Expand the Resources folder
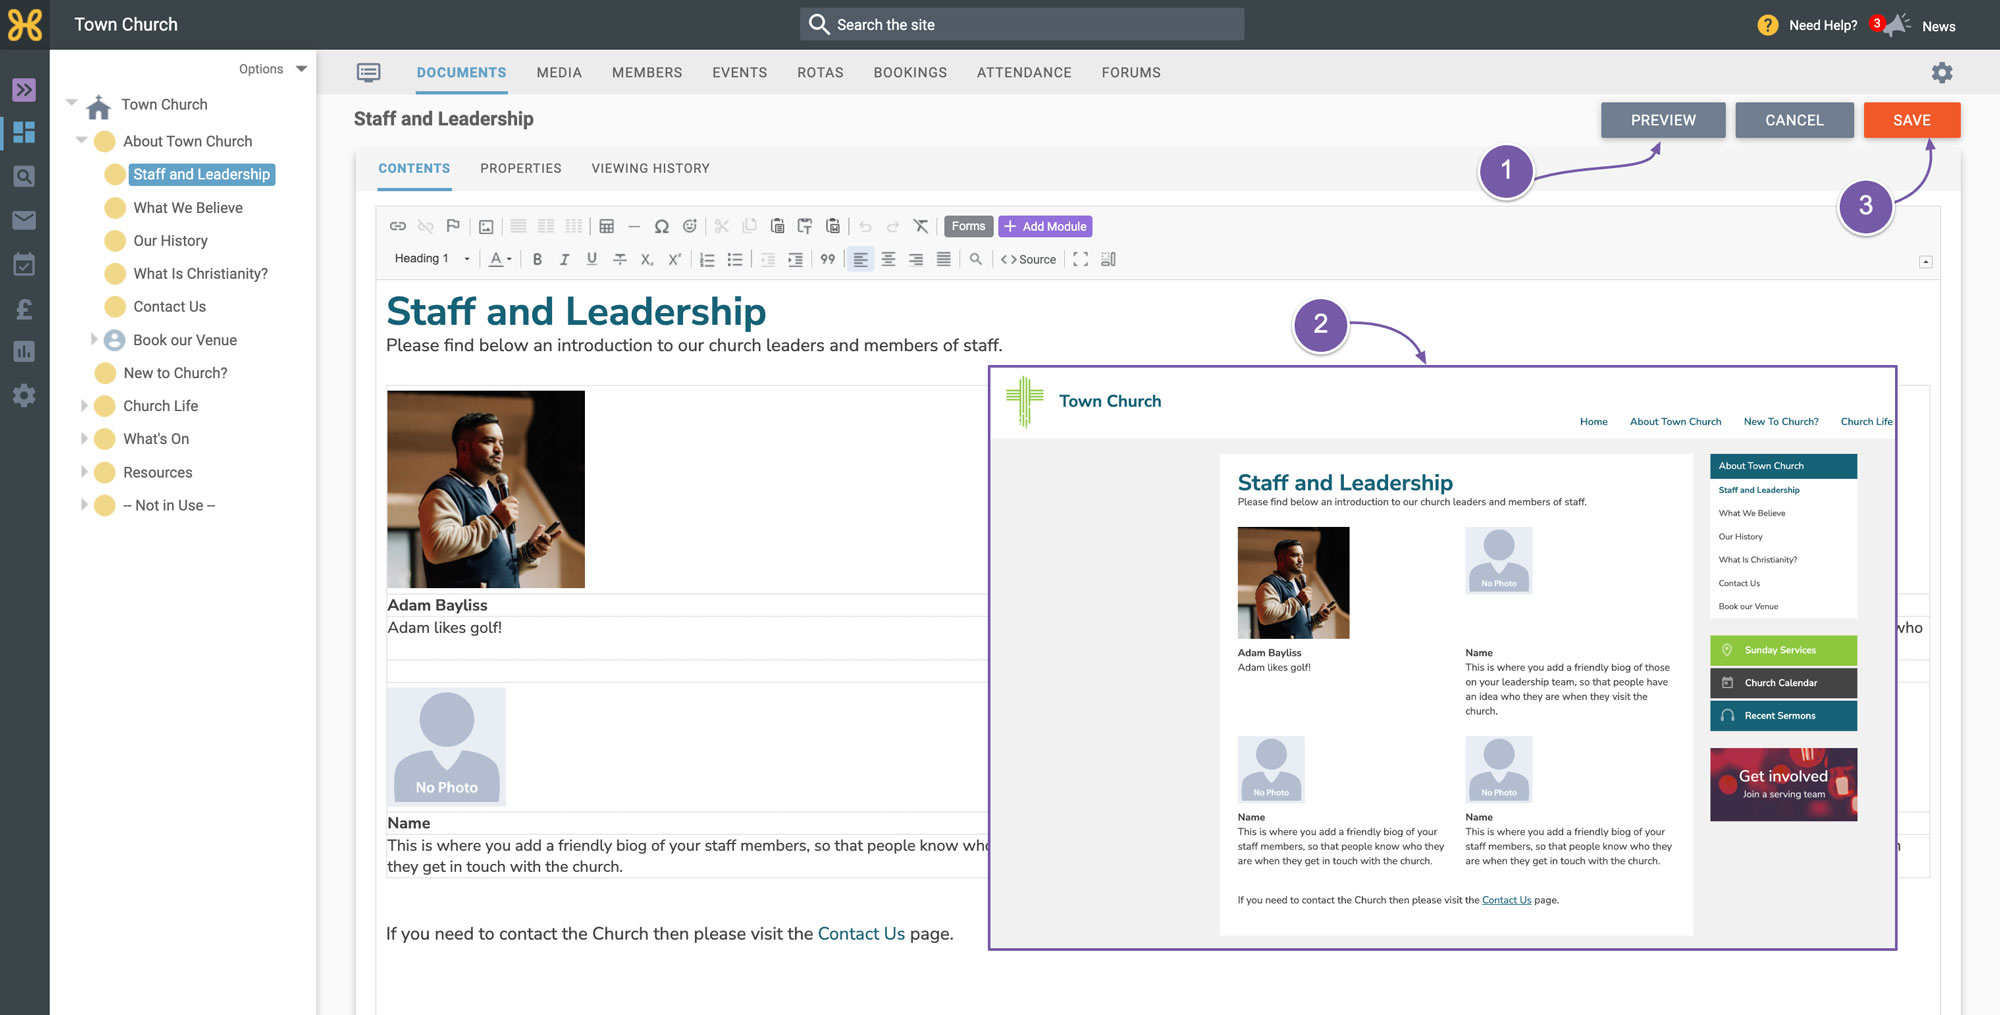The height and width of the screenshot is (1015, 2000). coord(84,471)
